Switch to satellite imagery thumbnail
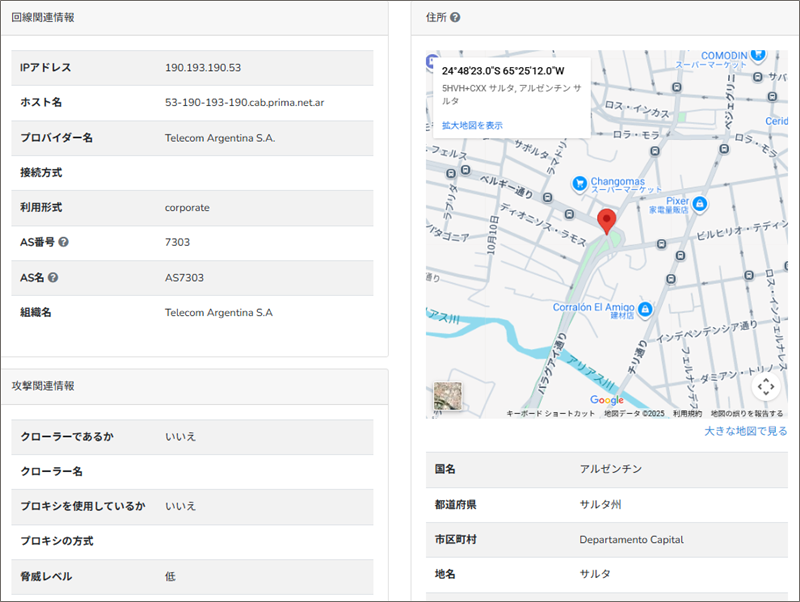The height and width of the screenshot is (602, 800). point(449,396)
